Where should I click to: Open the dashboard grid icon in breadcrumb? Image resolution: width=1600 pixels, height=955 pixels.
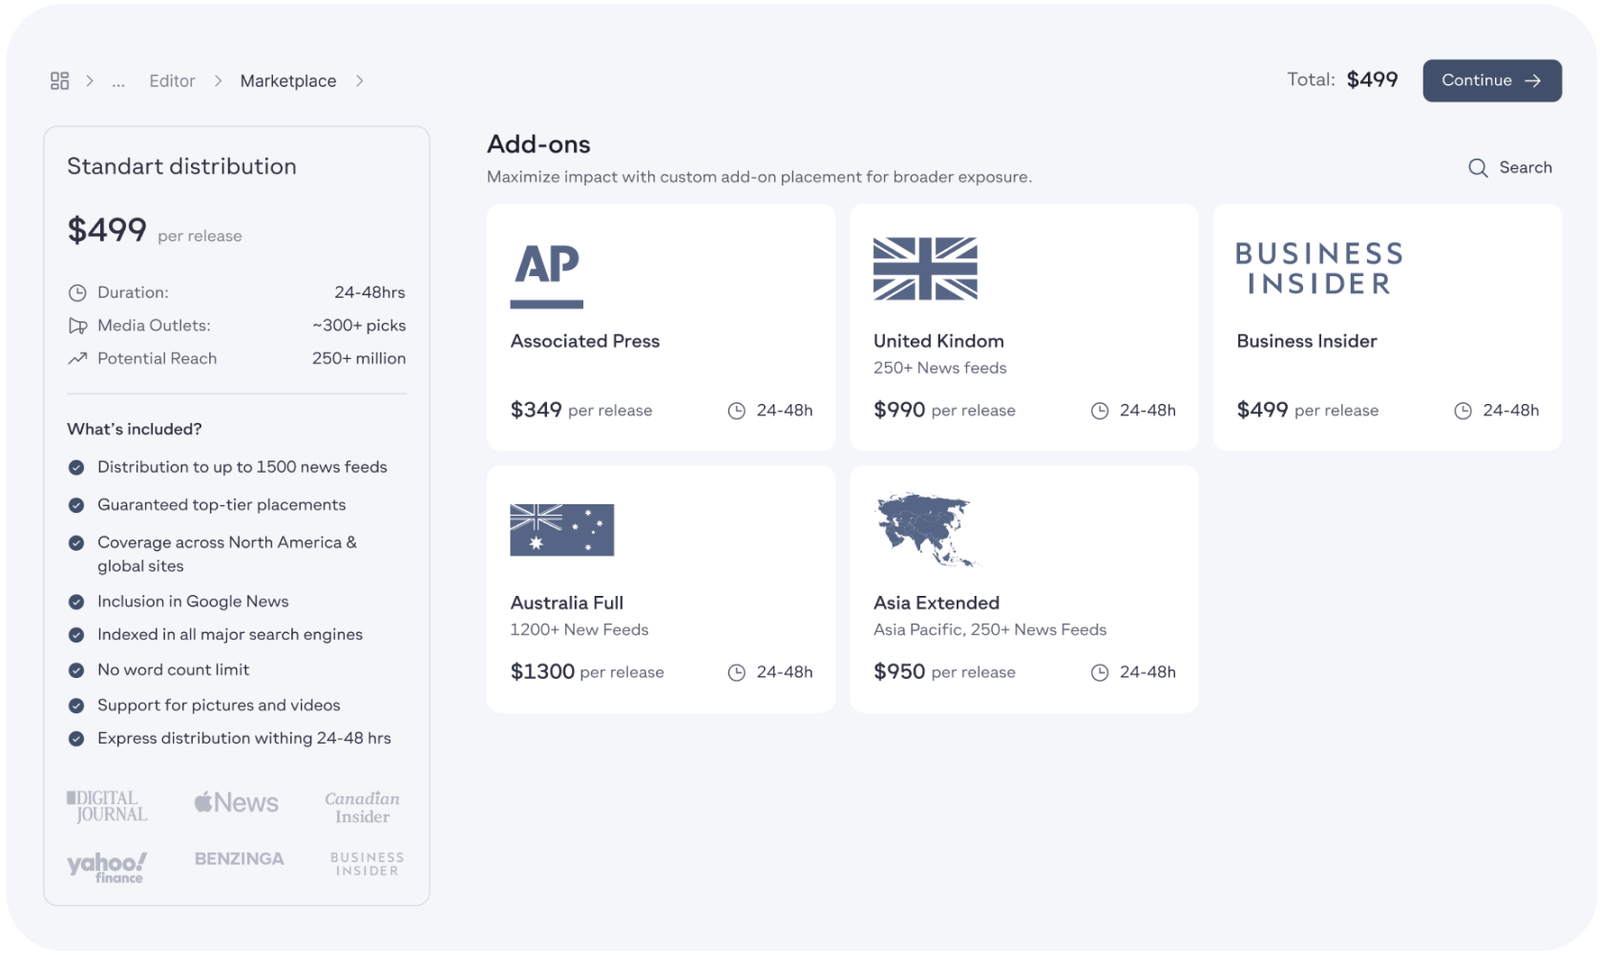(x=60, y=81)
